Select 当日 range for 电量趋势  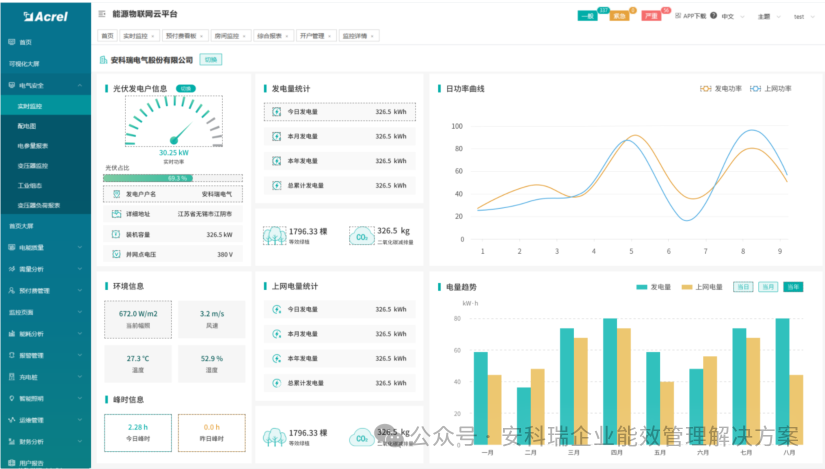point(743,287)
